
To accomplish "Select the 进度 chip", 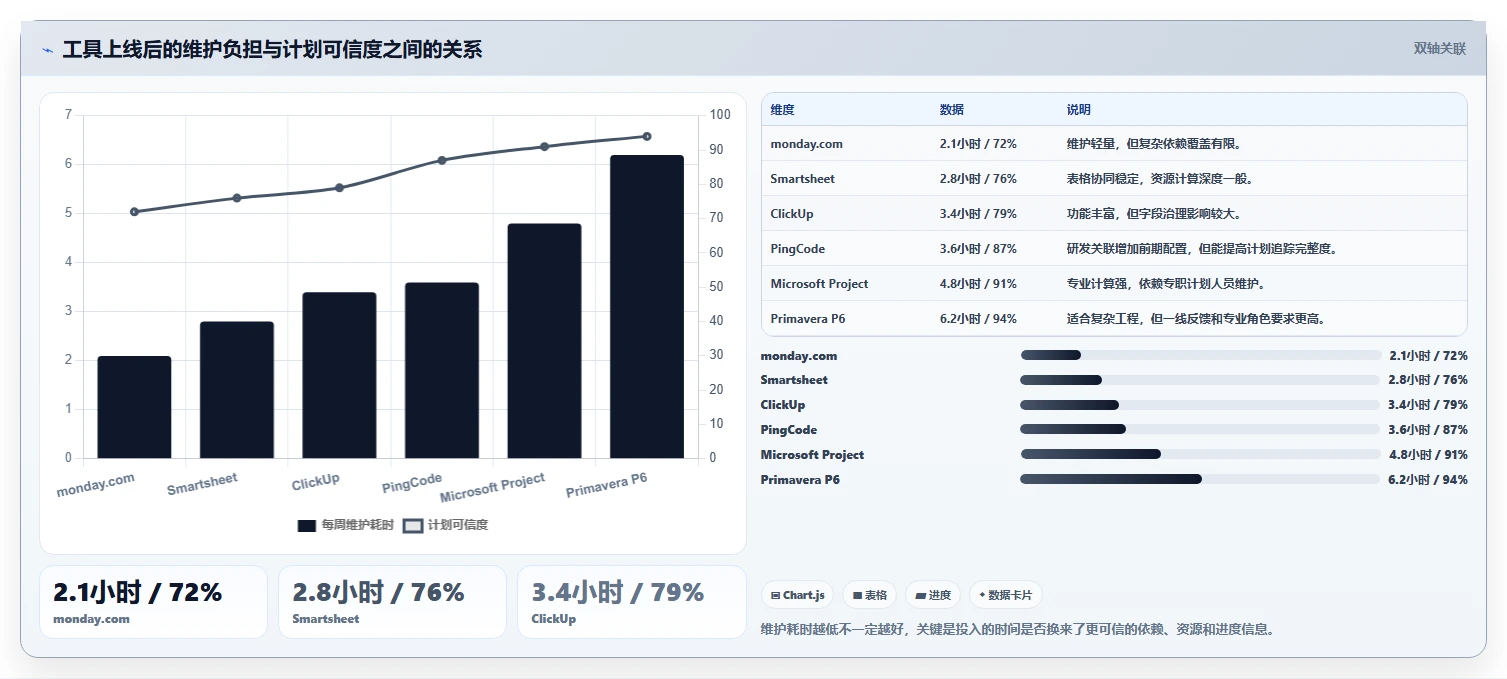I will click(x=933, y=595).
